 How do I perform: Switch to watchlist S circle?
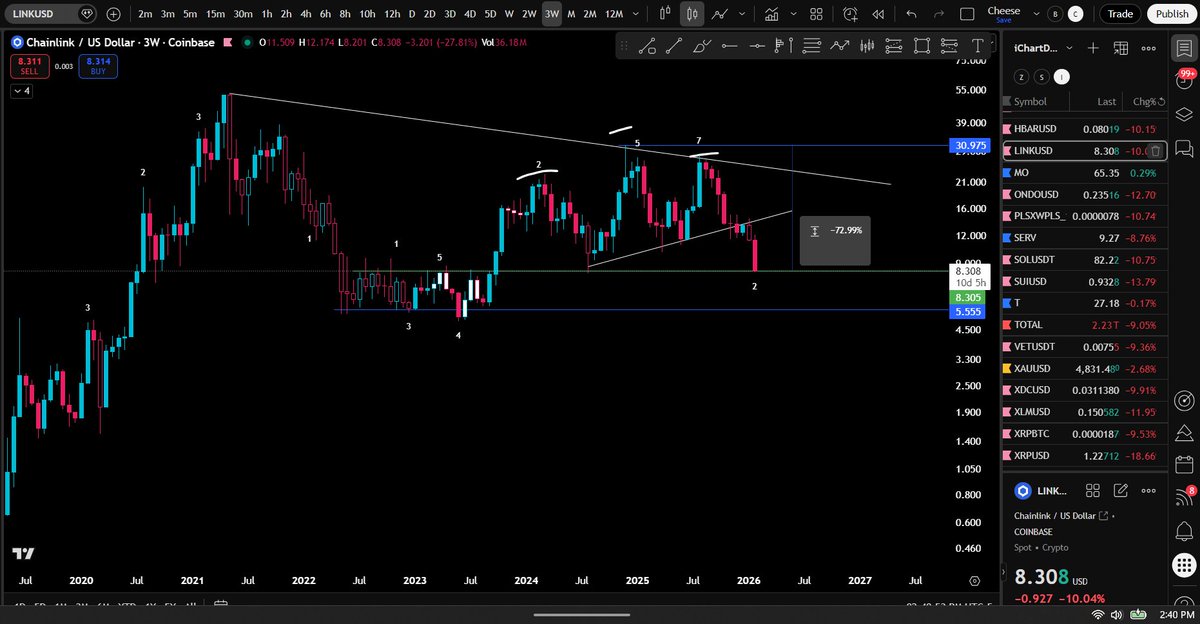pos(1043,76)
